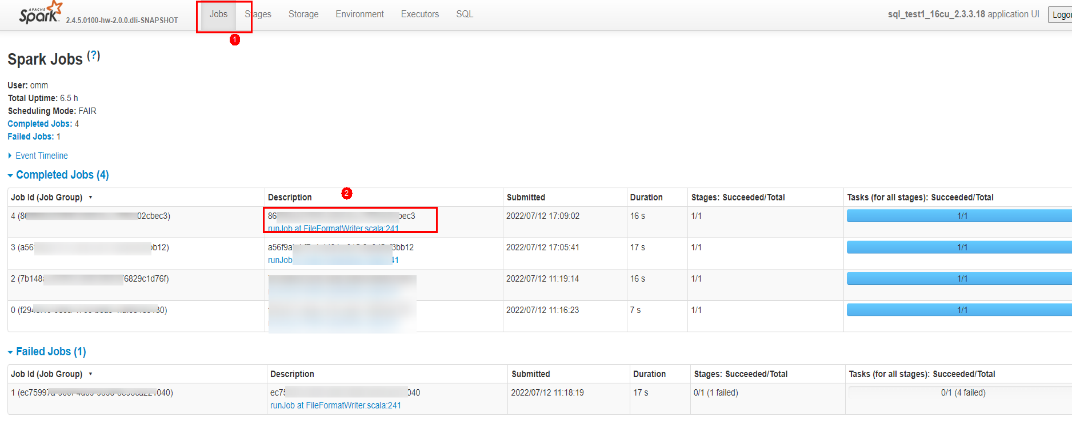
Task: Expand the Event Timeline section
Action: tap(41, 156)
